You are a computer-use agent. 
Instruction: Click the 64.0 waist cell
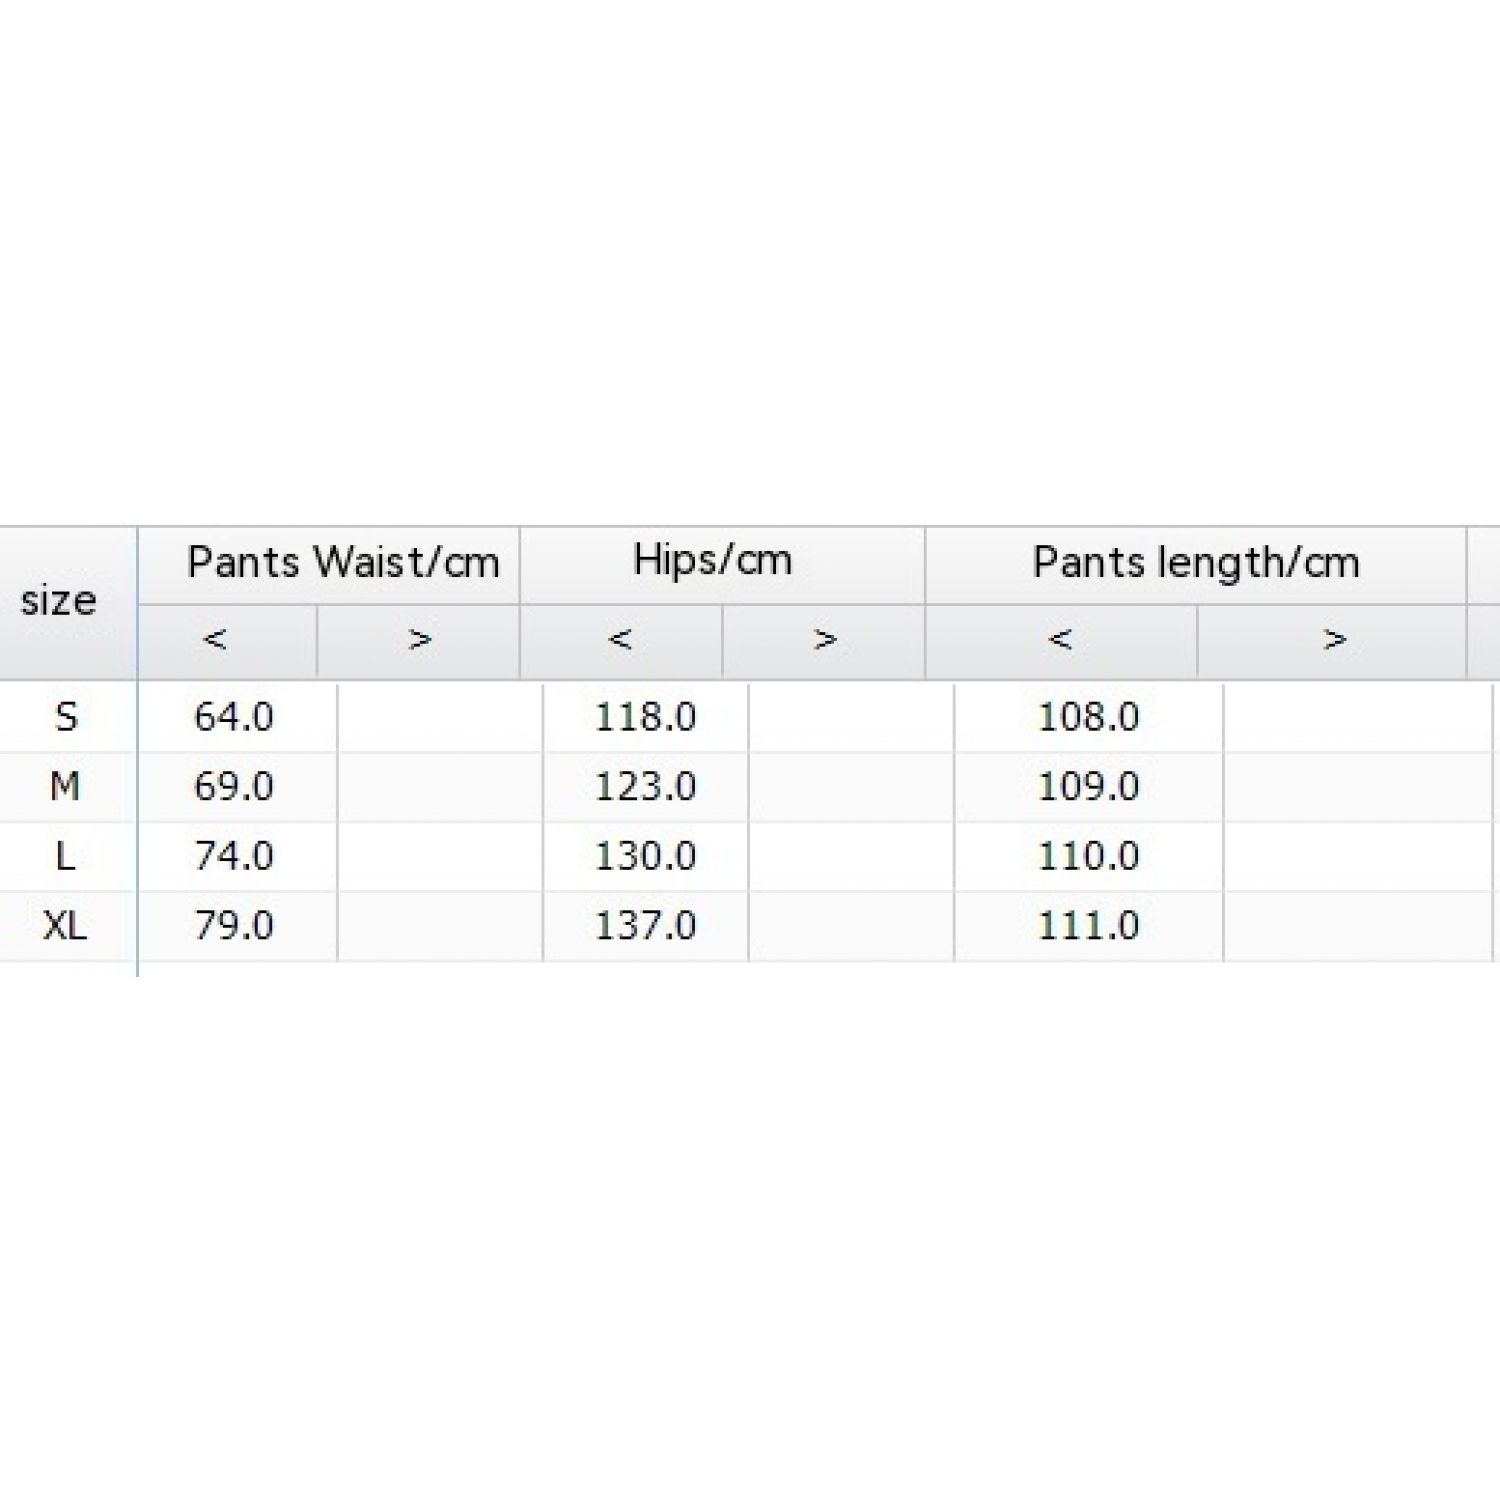(234, 717)
